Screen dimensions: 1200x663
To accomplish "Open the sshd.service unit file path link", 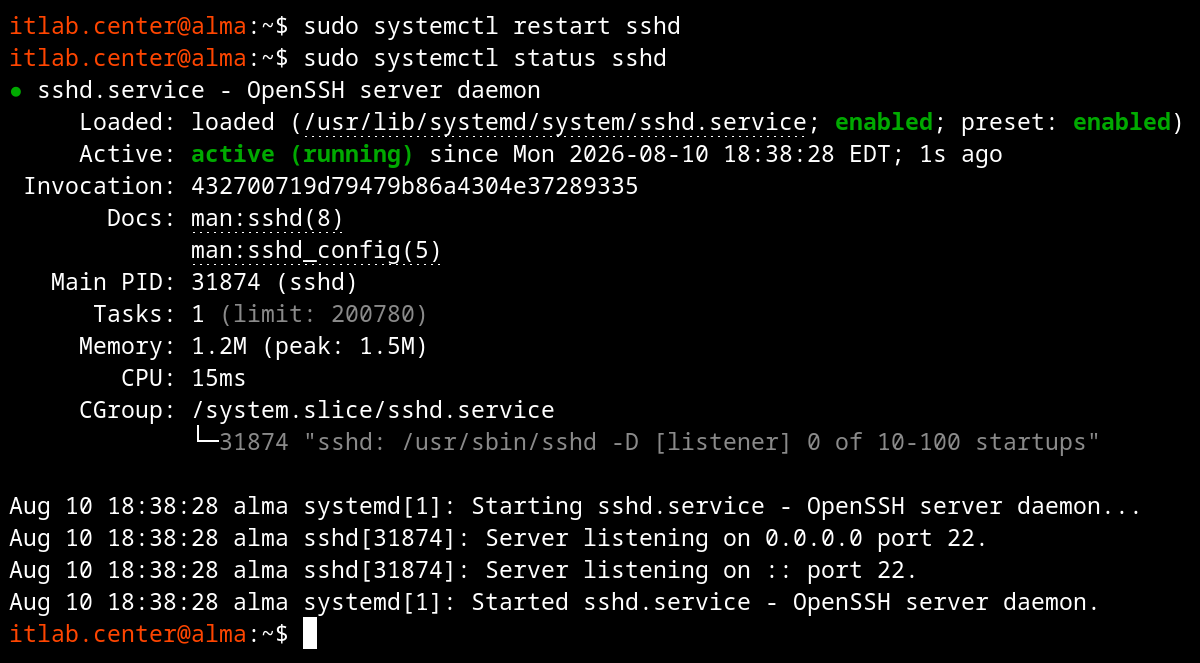I will coord(555,122).
